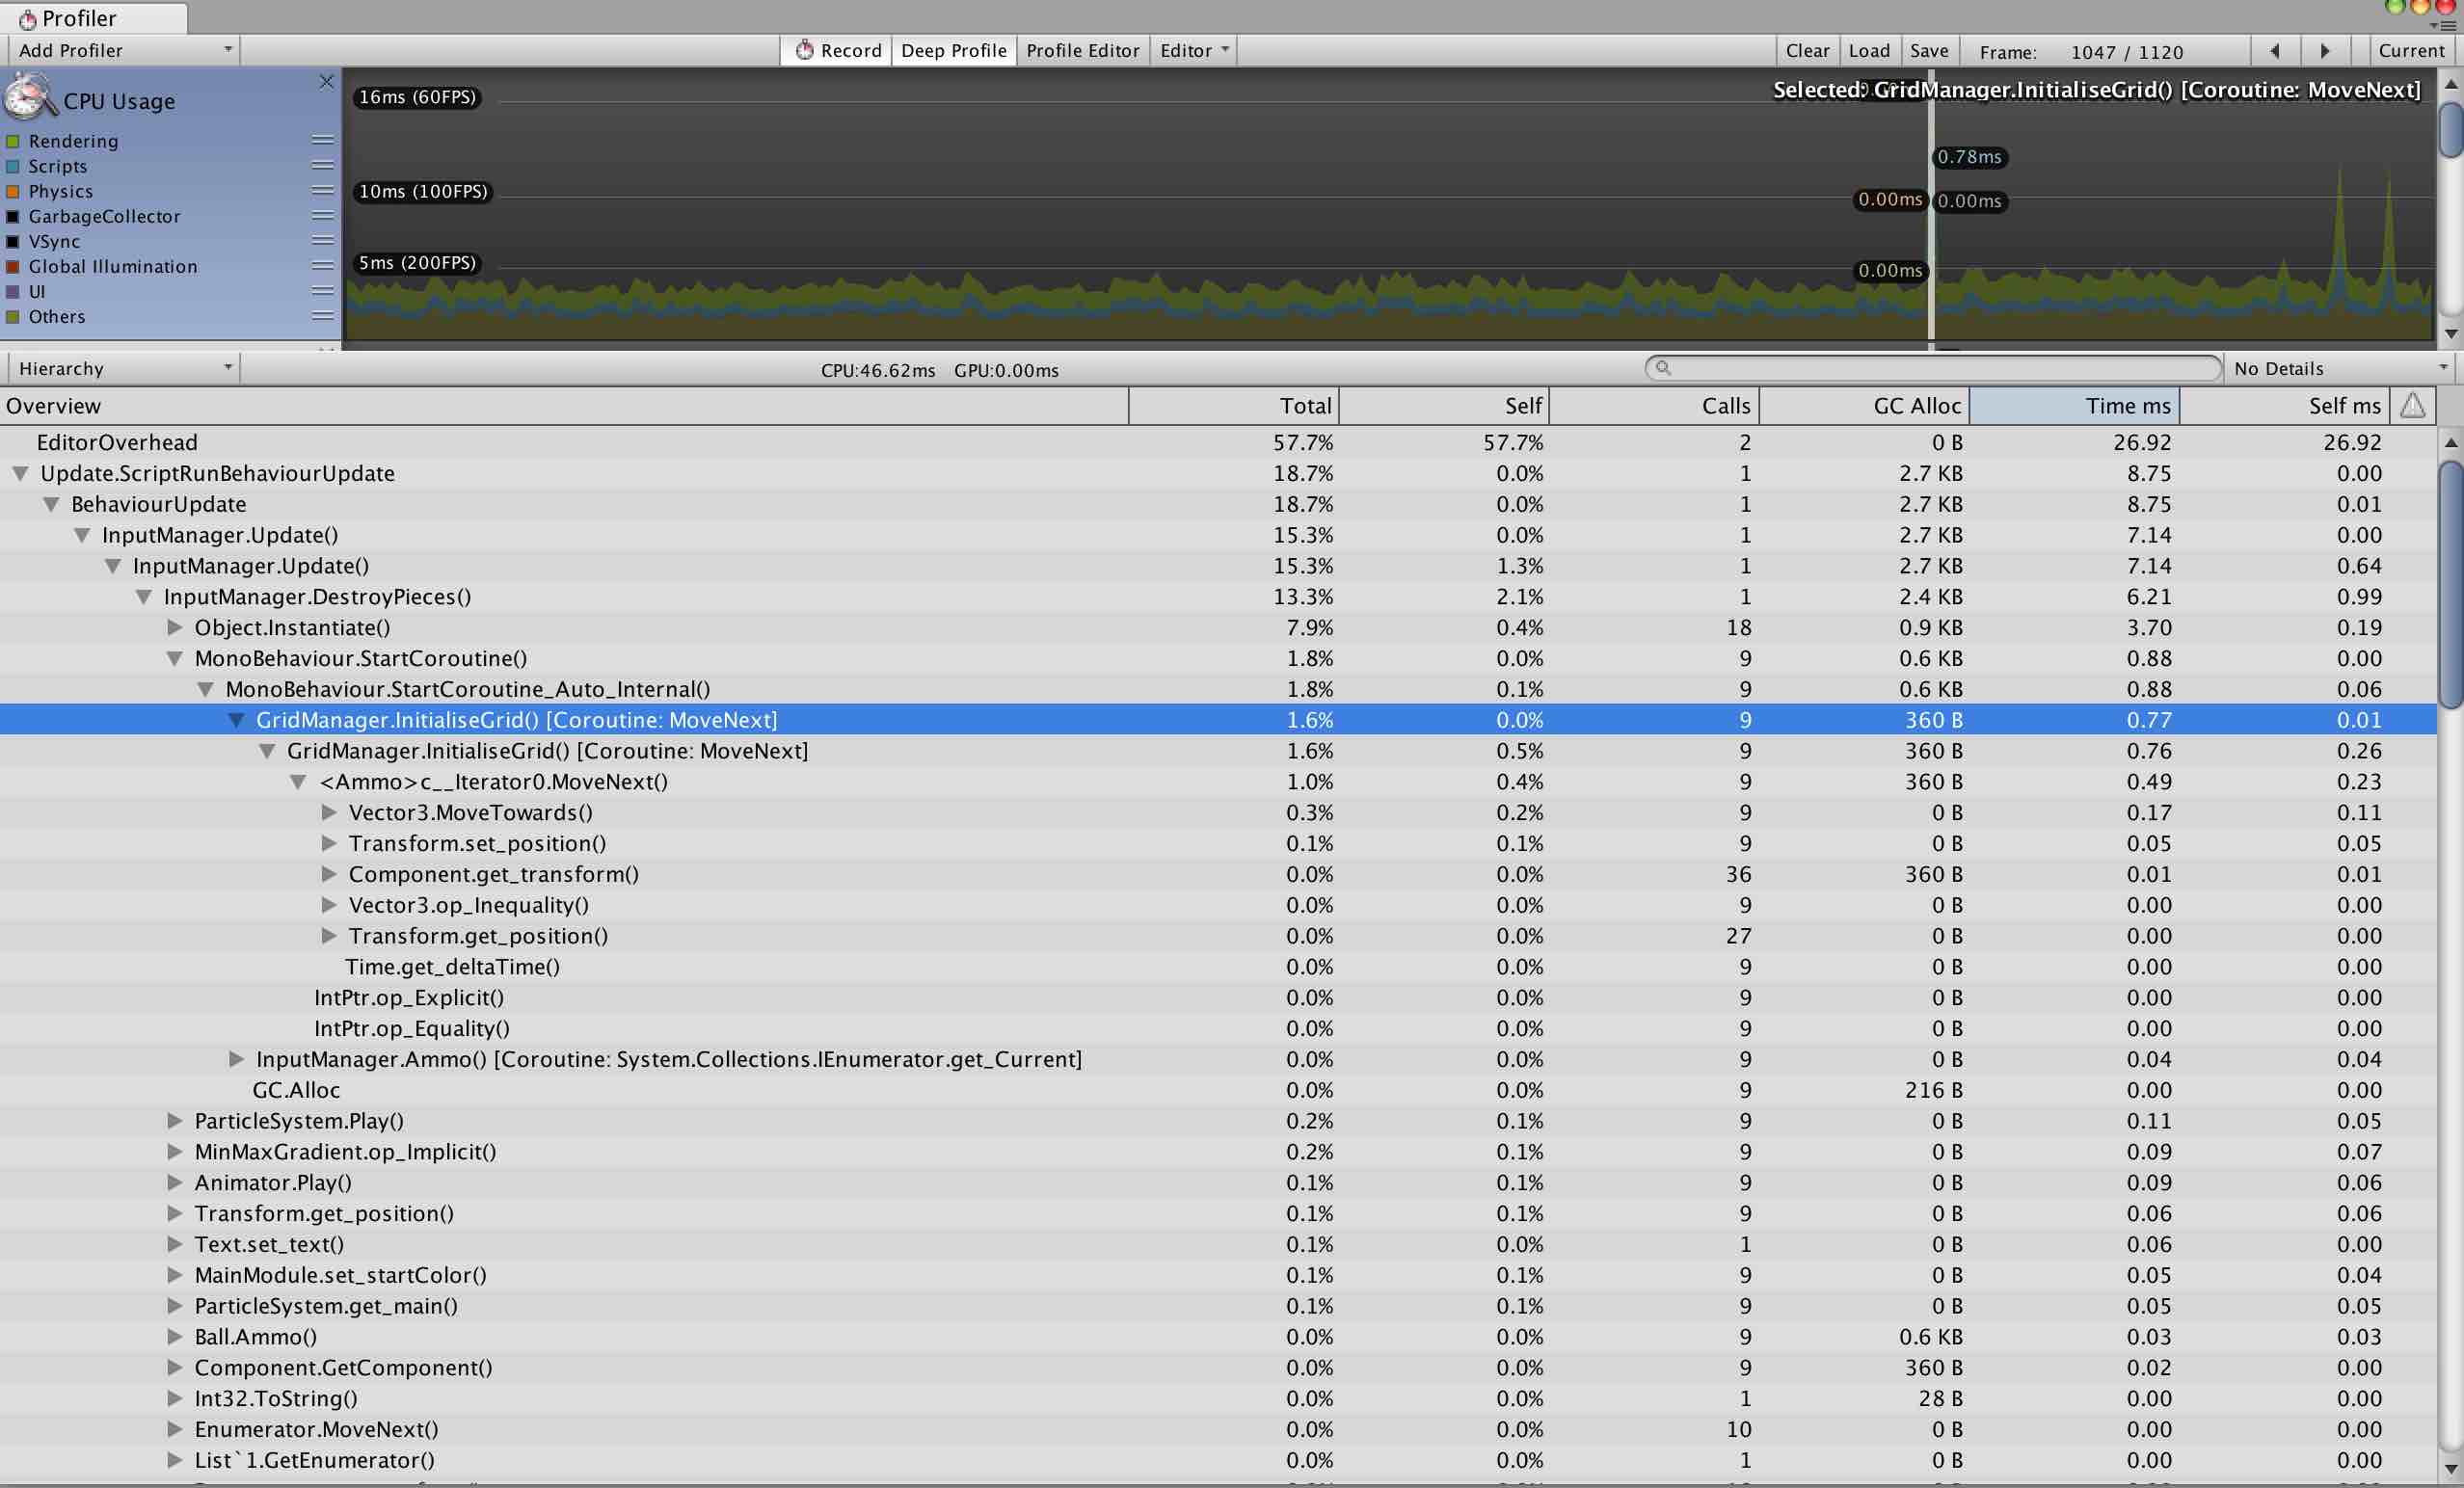Sort by Self column

(1444, 405)
